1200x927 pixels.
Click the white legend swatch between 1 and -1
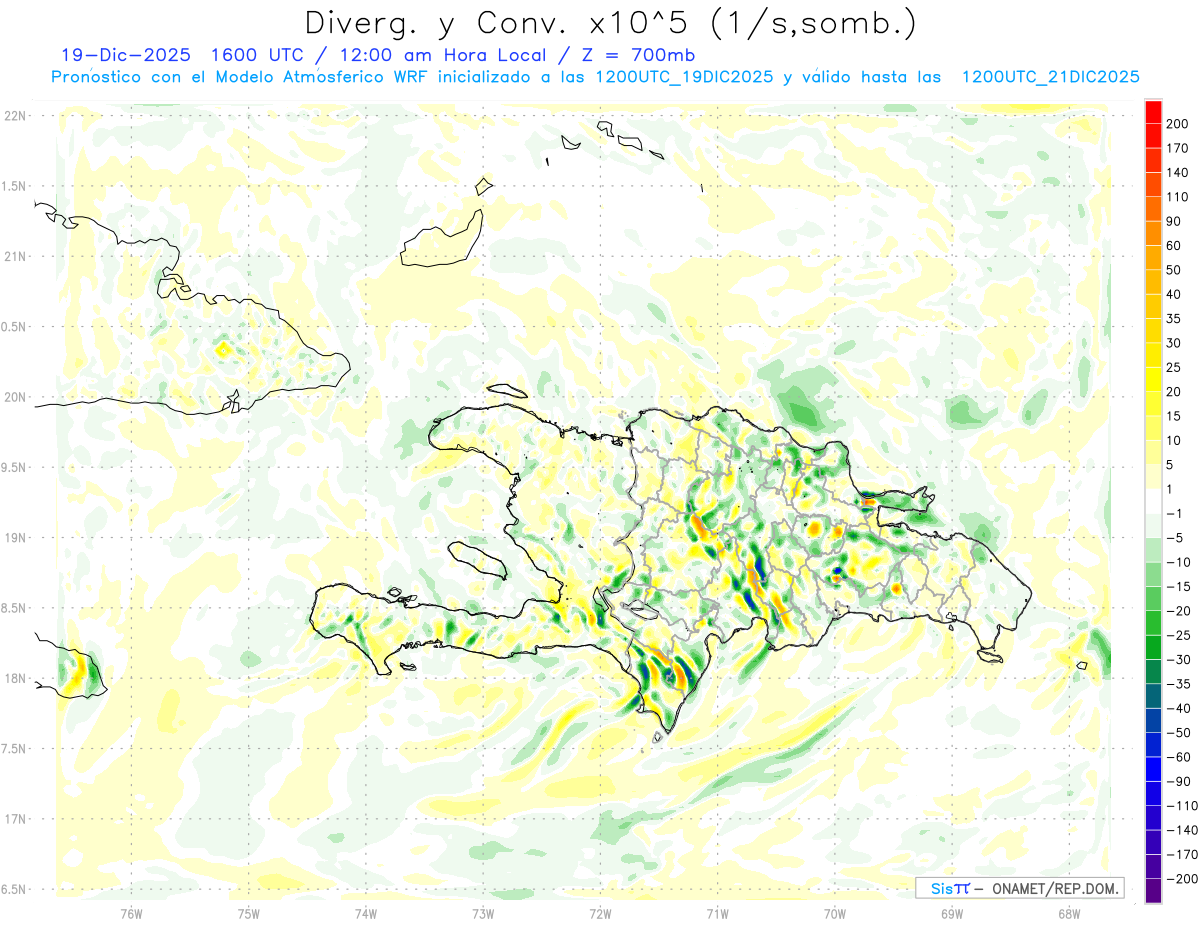pyautogui.click(x=1153, y=501)
